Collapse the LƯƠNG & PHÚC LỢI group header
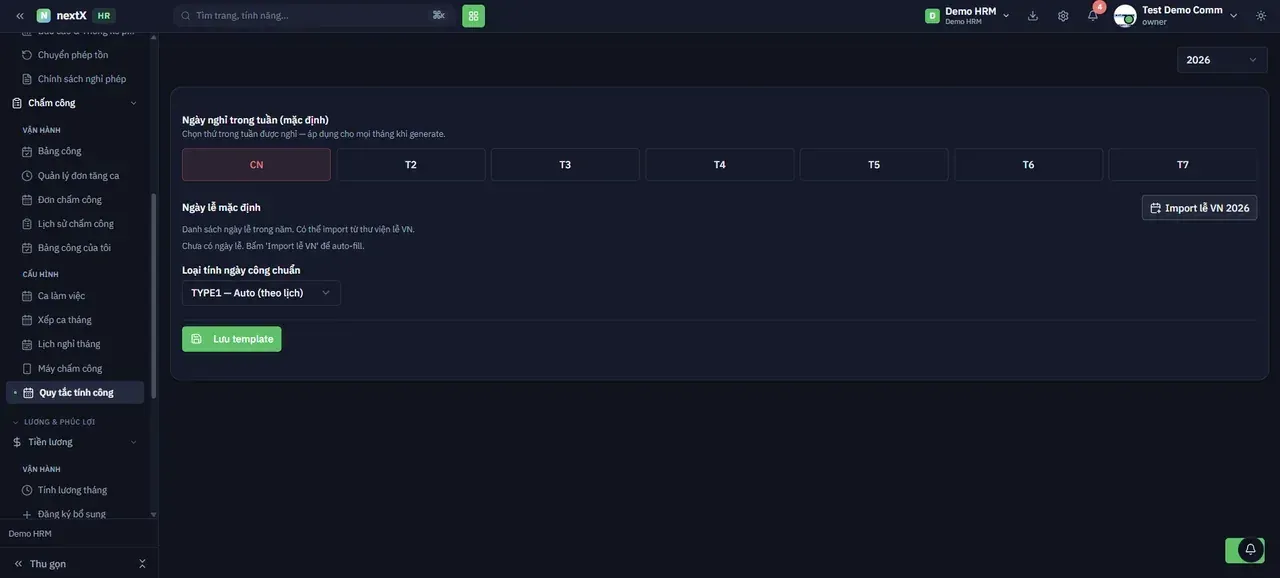This screenshot has width=1280, height=578. point(54,422)
